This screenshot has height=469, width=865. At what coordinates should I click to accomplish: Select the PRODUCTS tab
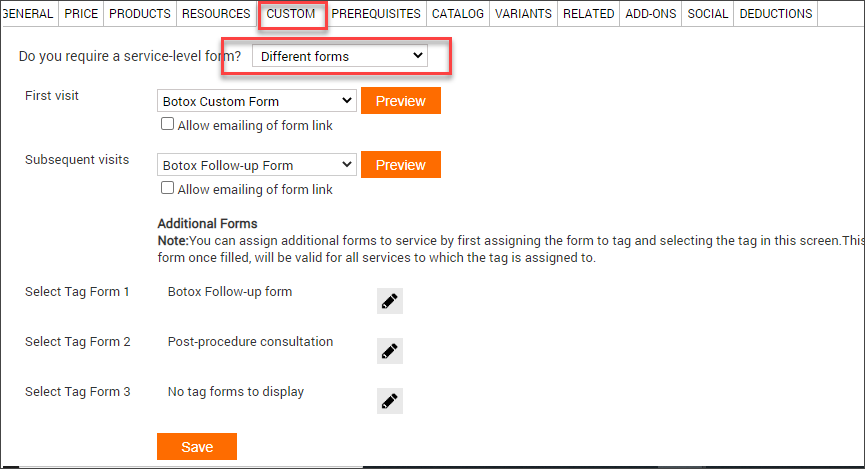click(x=140, y=13)
